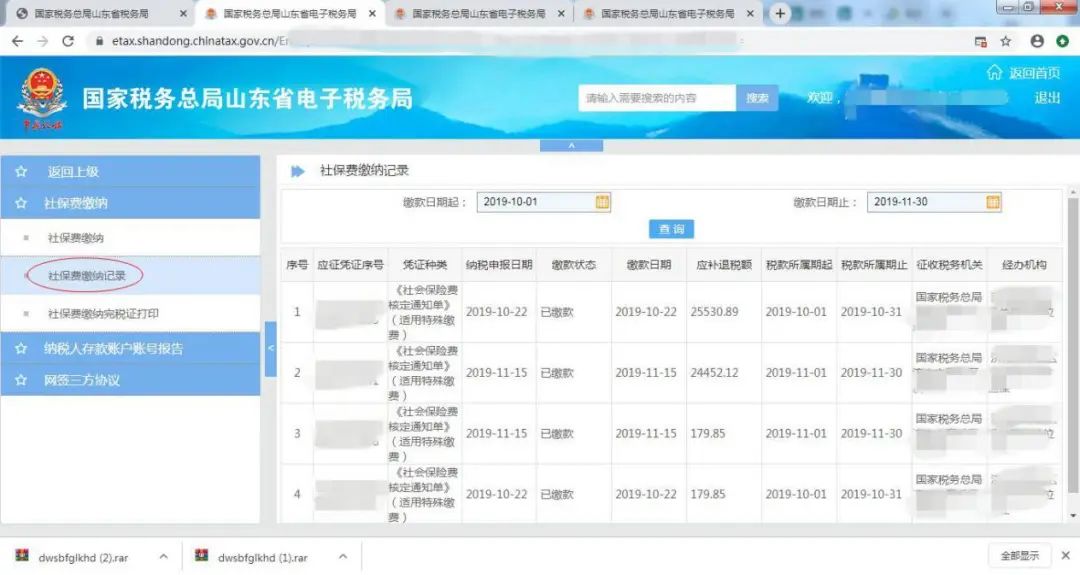Screen dimensions: 1080x575
Task: Expand options for dwsbfglkhd (1).rar download
Action: click(x=343, y=556)
